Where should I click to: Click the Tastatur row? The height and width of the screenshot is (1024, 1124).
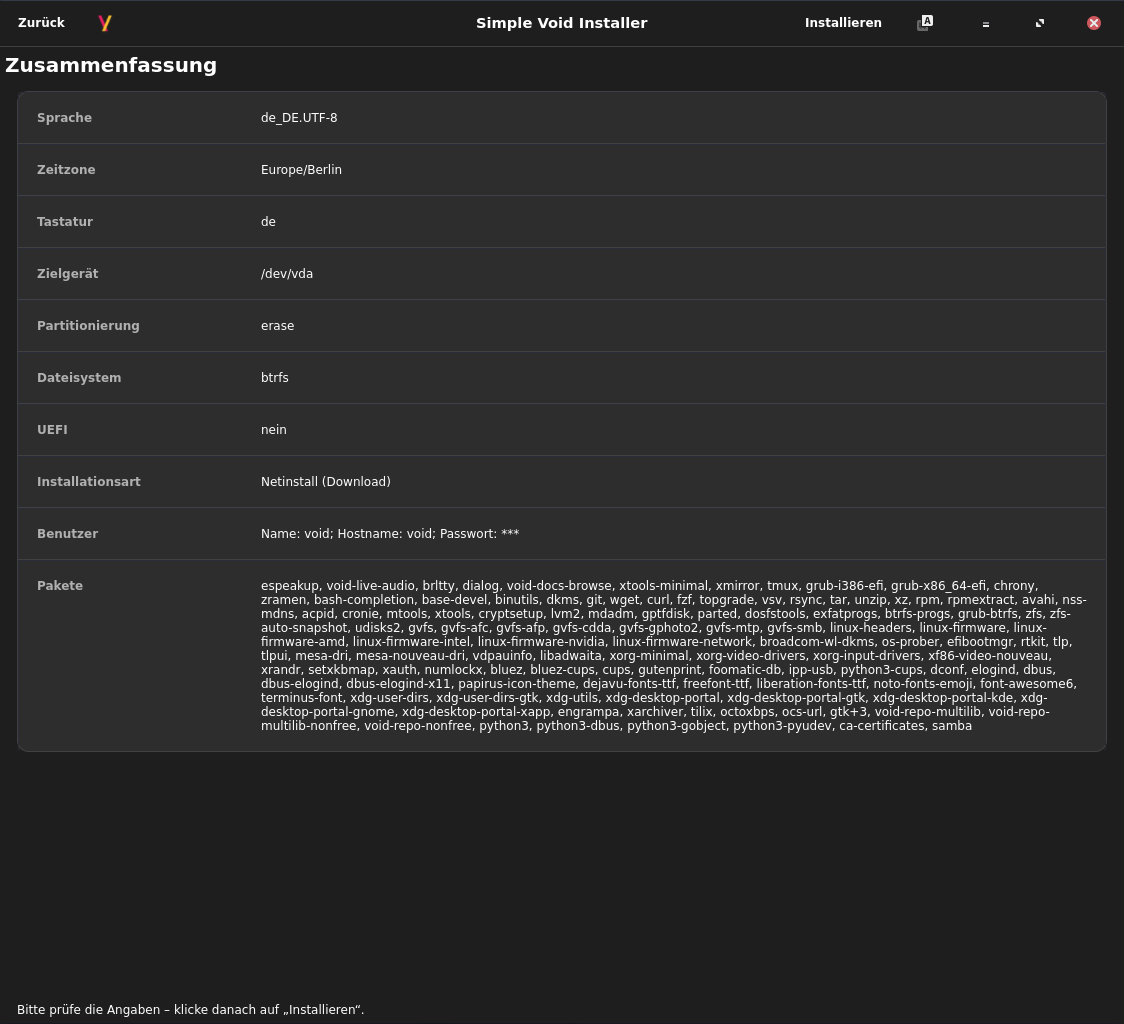point(561,222)
